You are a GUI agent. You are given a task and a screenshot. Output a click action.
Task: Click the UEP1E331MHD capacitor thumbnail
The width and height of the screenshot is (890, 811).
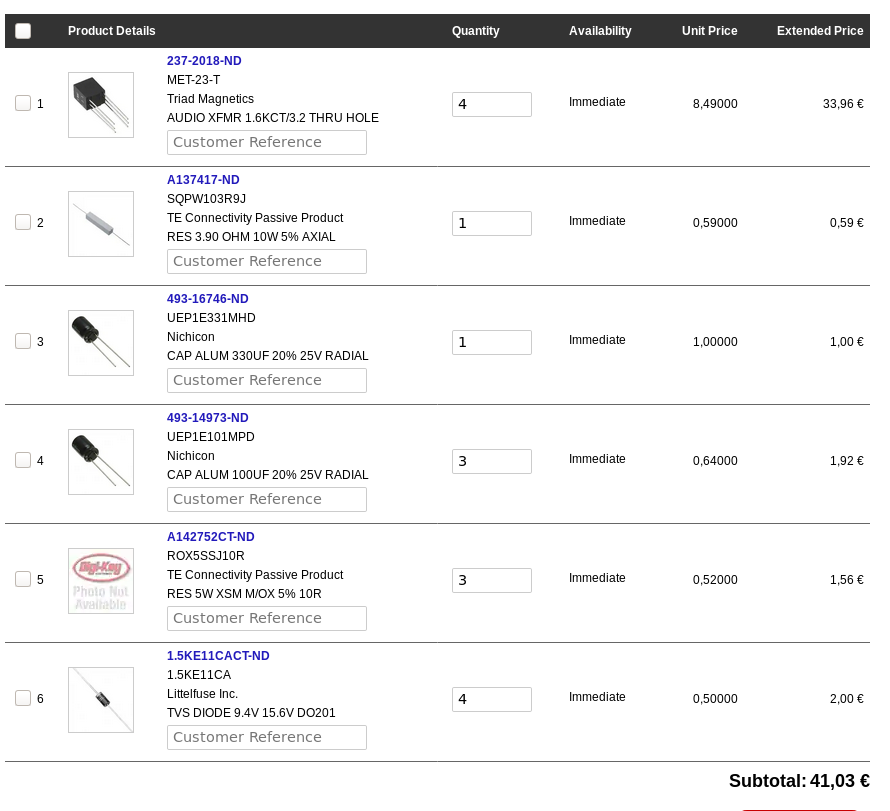point(101,343)
